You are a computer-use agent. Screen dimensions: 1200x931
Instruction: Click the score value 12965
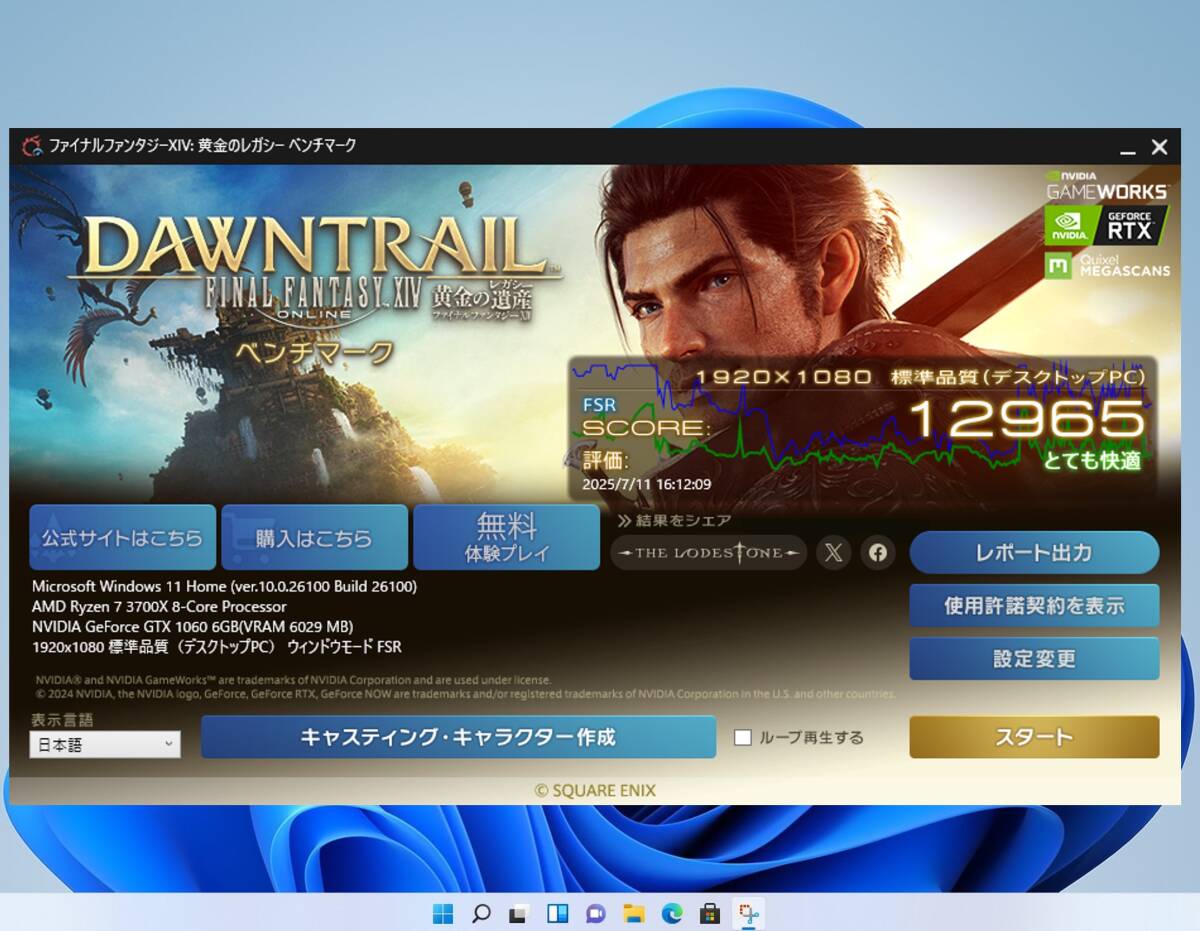pyautogui.click(x=1025, y=420)
